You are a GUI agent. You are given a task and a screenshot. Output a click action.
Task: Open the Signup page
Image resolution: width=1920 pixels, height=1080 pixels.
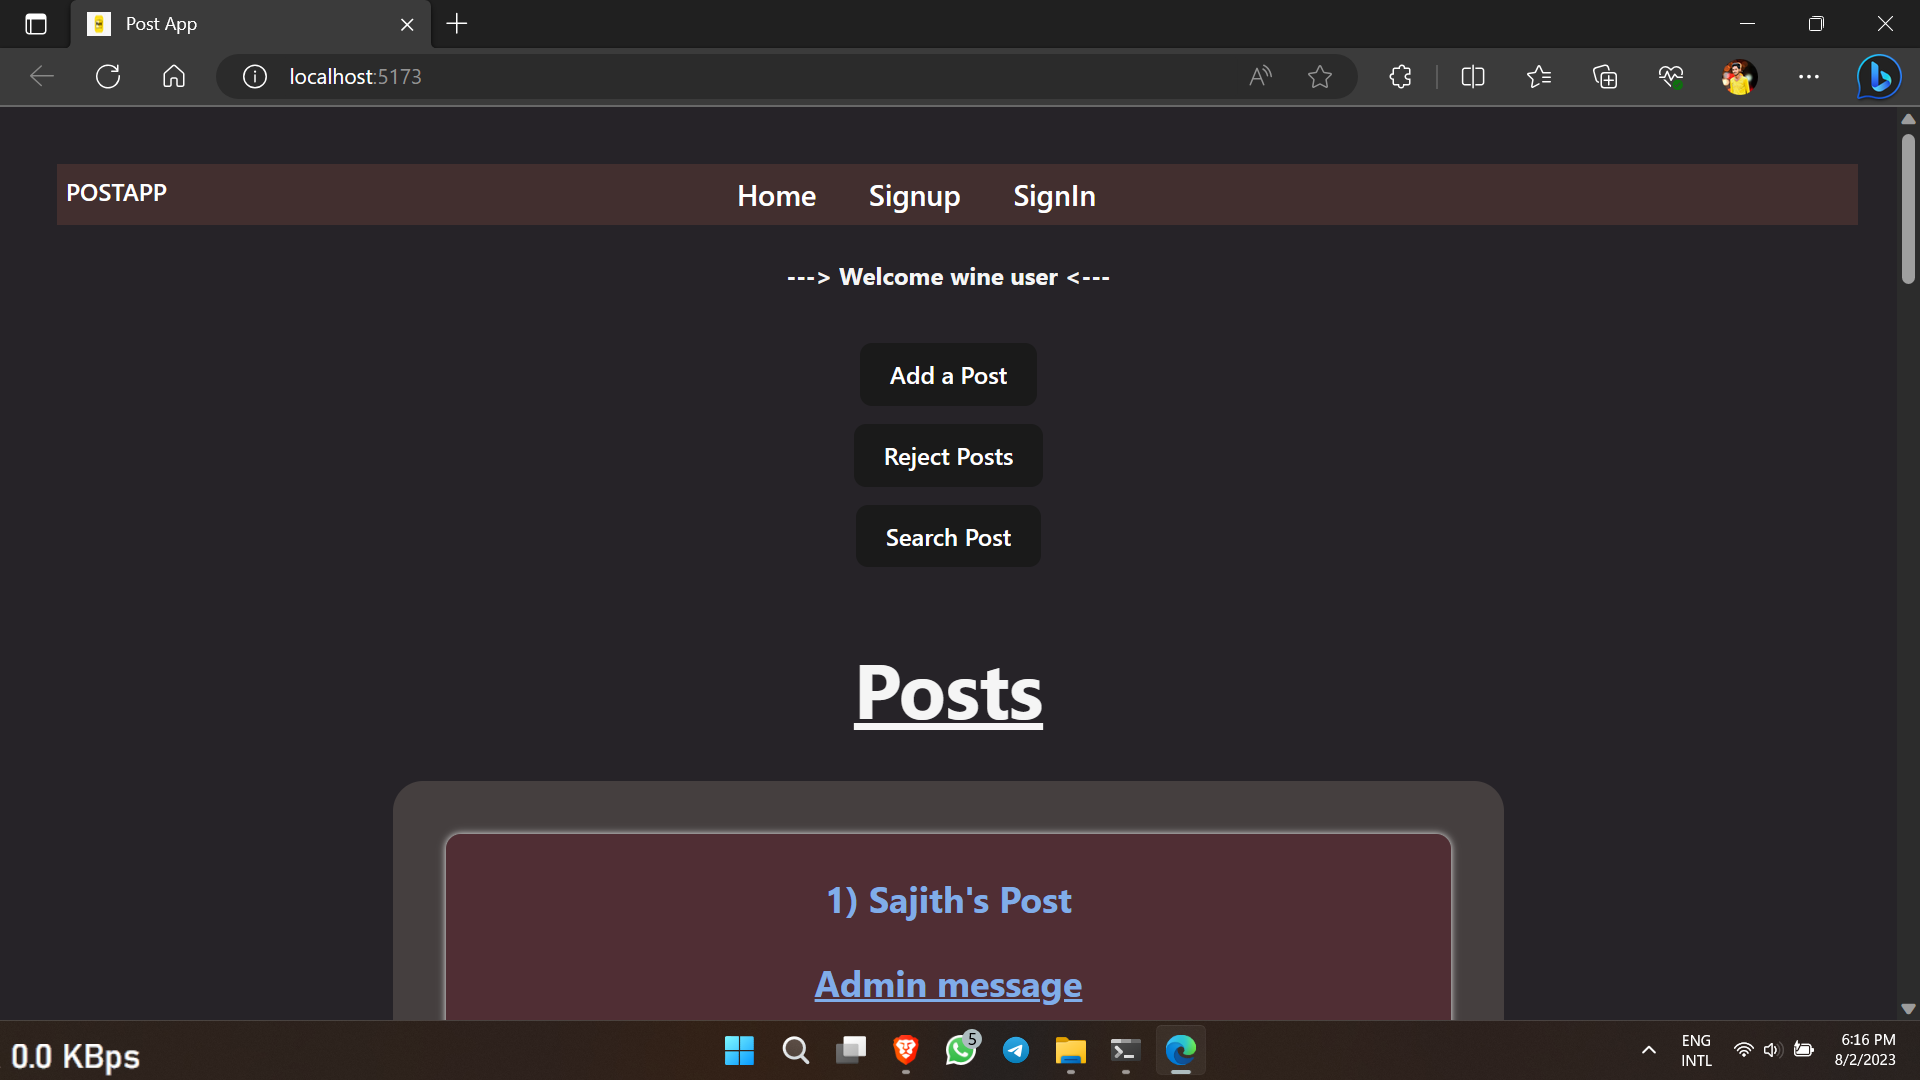914,195
